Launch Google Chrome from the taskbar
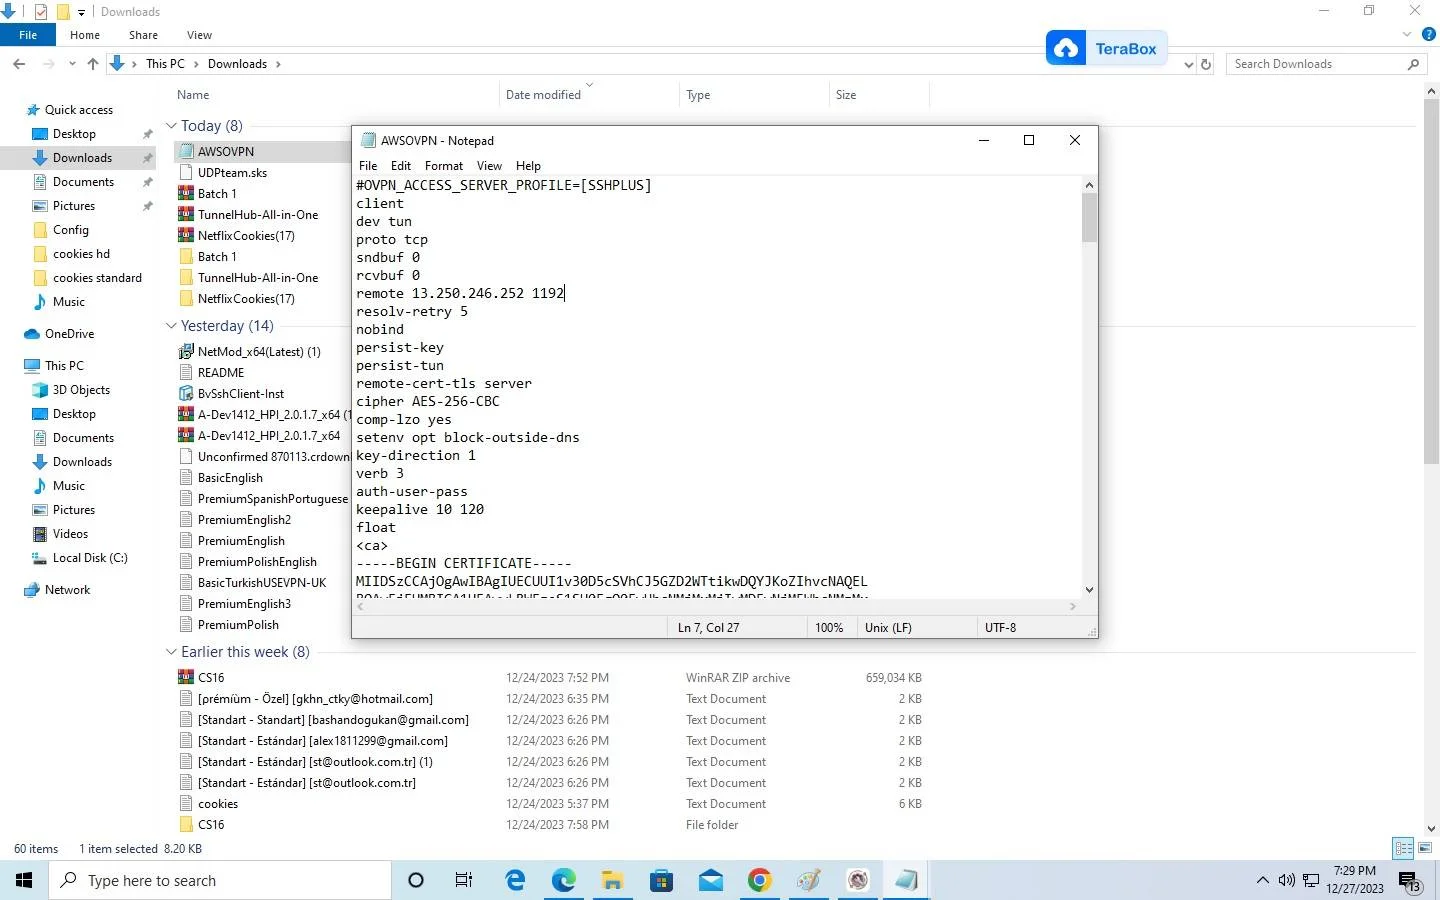The image size is (1440, 900). pyautogui.click(x=760, y=880)
